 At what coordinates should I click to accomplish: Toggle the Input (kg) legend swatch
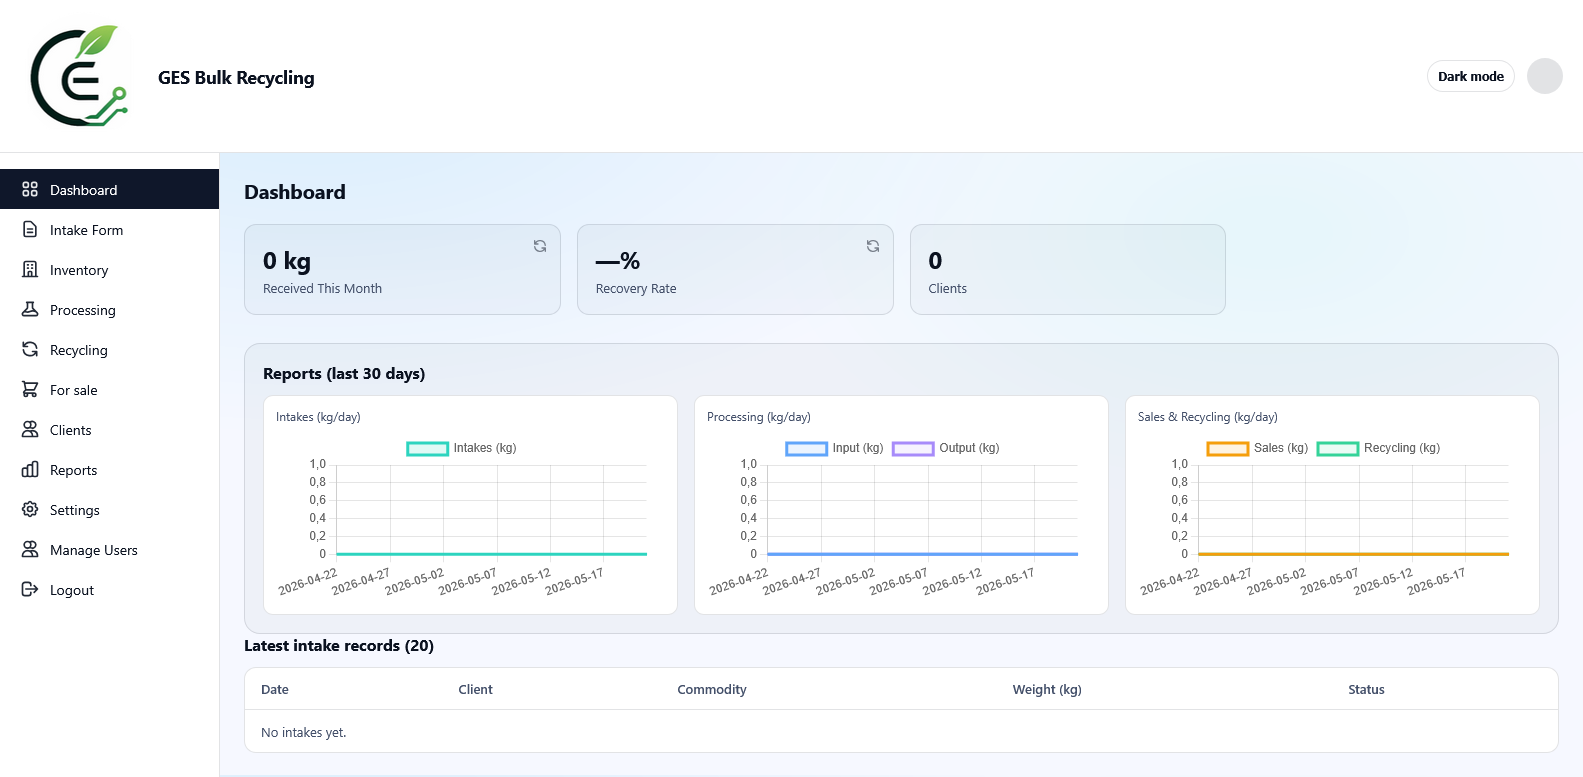coord(806,448)
